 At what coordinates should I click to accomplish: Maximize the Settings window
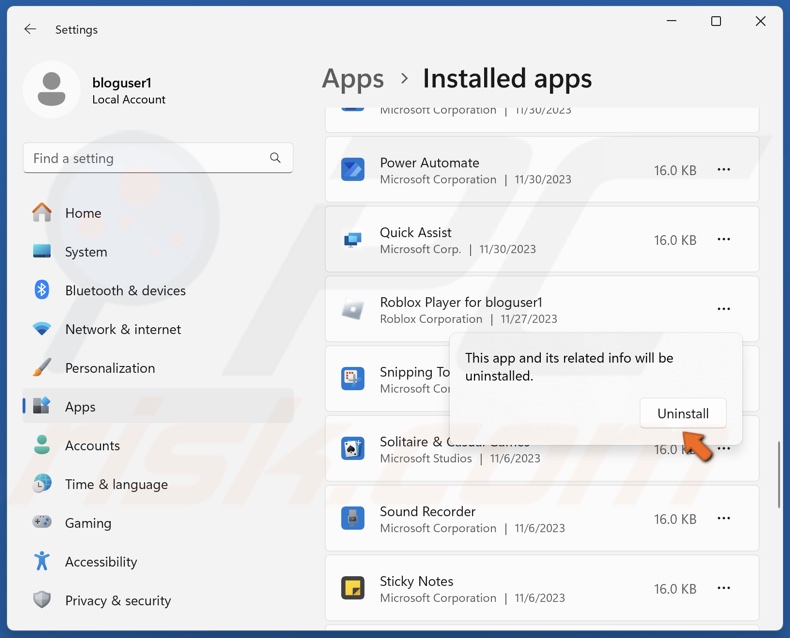[x=715, y=21]
